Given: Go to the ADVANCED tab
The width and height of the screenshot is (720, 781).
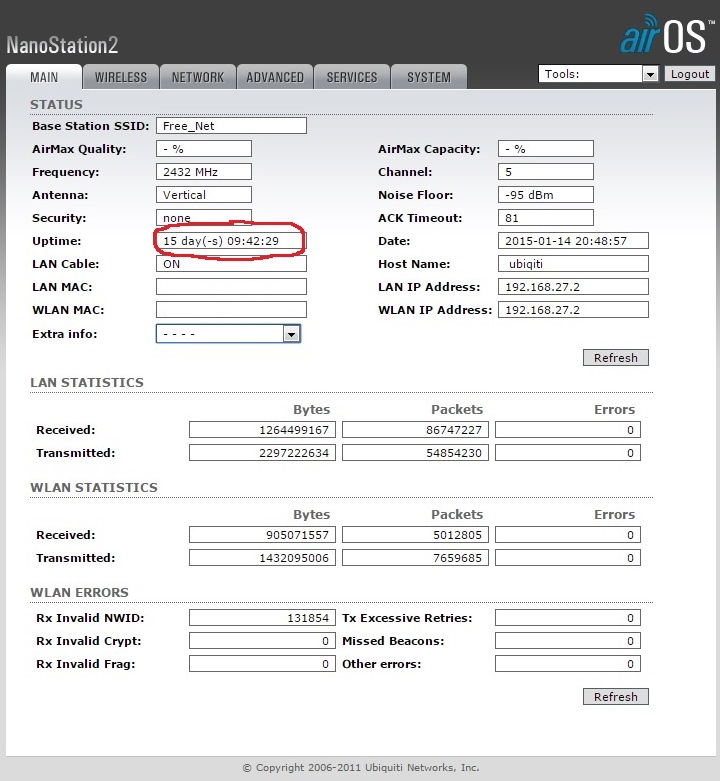Looking at the screenshot, I should coord(275,77).
